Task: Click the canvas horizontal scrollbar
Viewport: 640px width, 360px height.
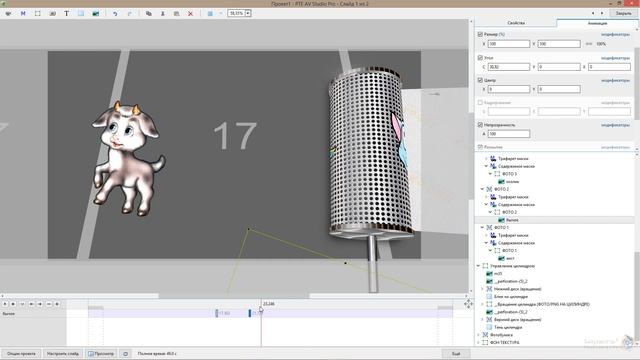Action: point(234,296)
